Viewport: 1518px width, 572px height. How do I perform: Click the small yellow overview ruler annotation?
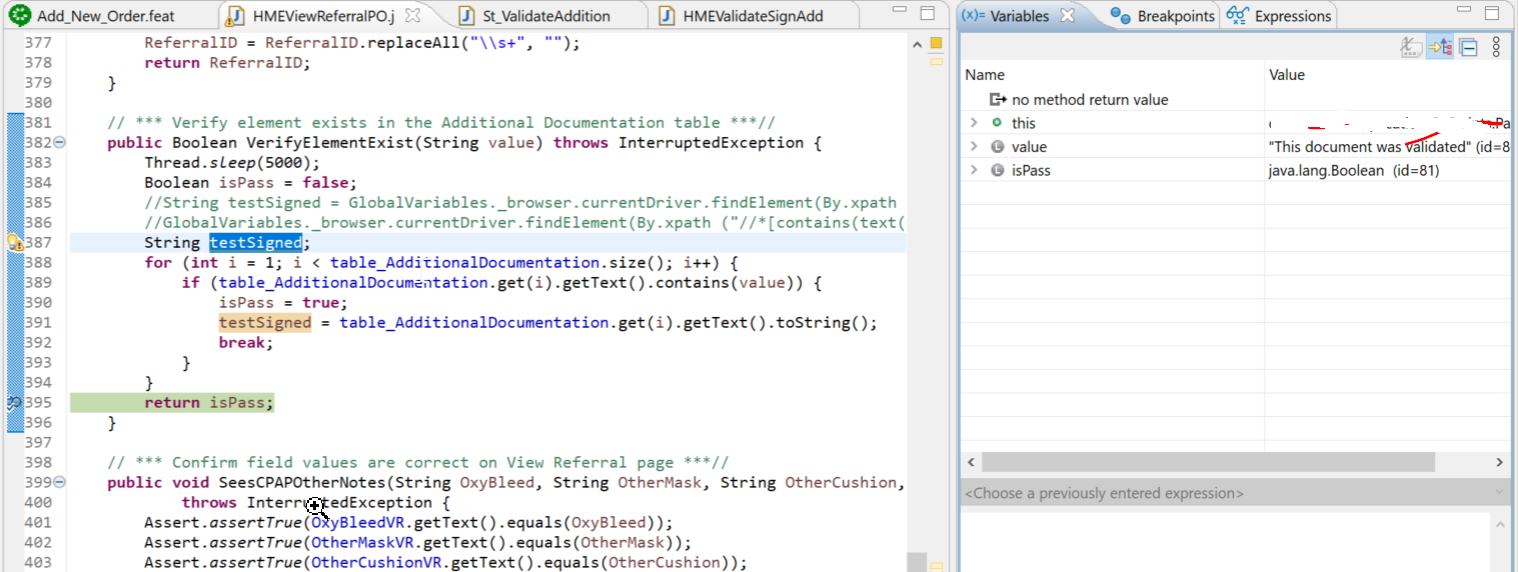pyautogui.click(x=937, y=62)
